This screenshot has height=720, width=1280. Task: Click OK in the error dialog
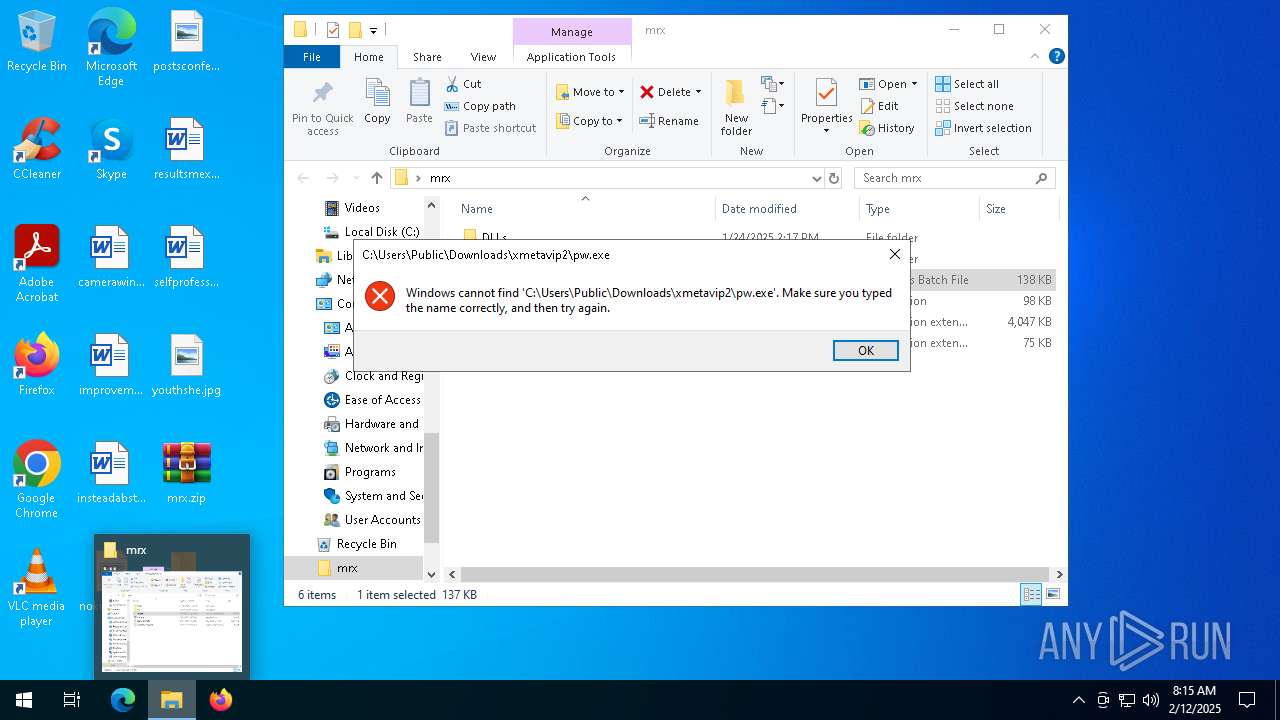[865, 350]
